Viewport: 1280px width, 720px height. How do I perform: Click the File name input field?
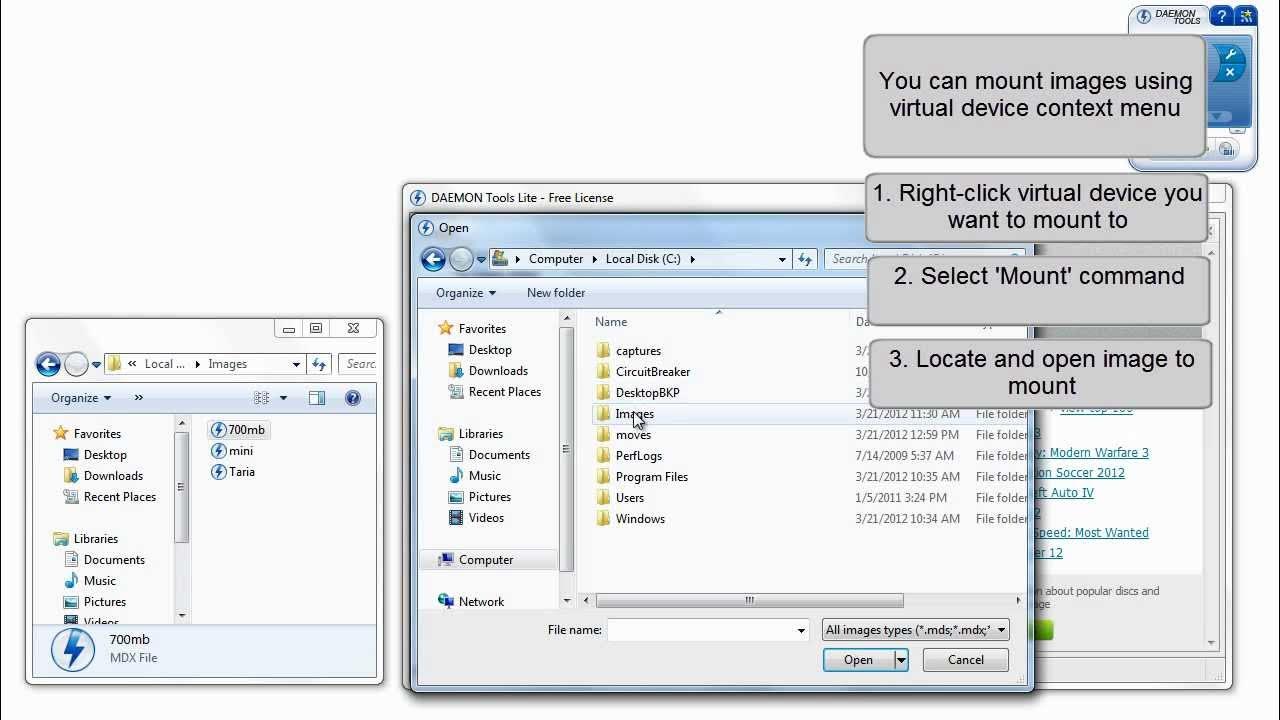click(x=701, y=630)
